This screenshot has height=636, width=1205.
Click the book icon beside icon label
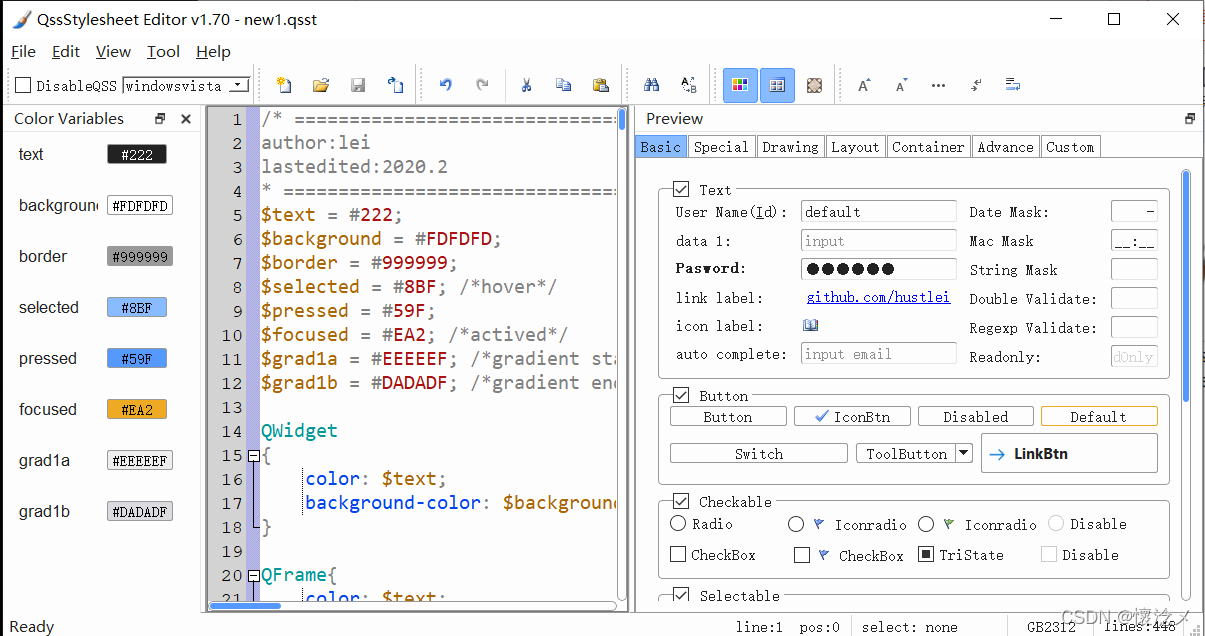coord(811,326)
